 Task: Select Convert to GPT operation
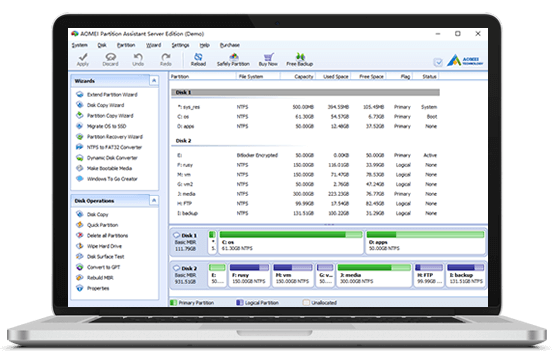coord(98,267)
